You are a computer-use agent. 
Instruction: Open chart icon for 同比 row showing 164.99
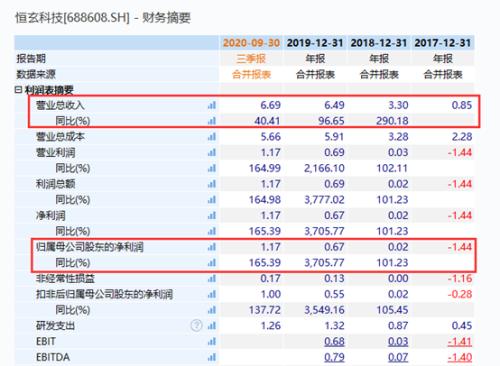212,168
